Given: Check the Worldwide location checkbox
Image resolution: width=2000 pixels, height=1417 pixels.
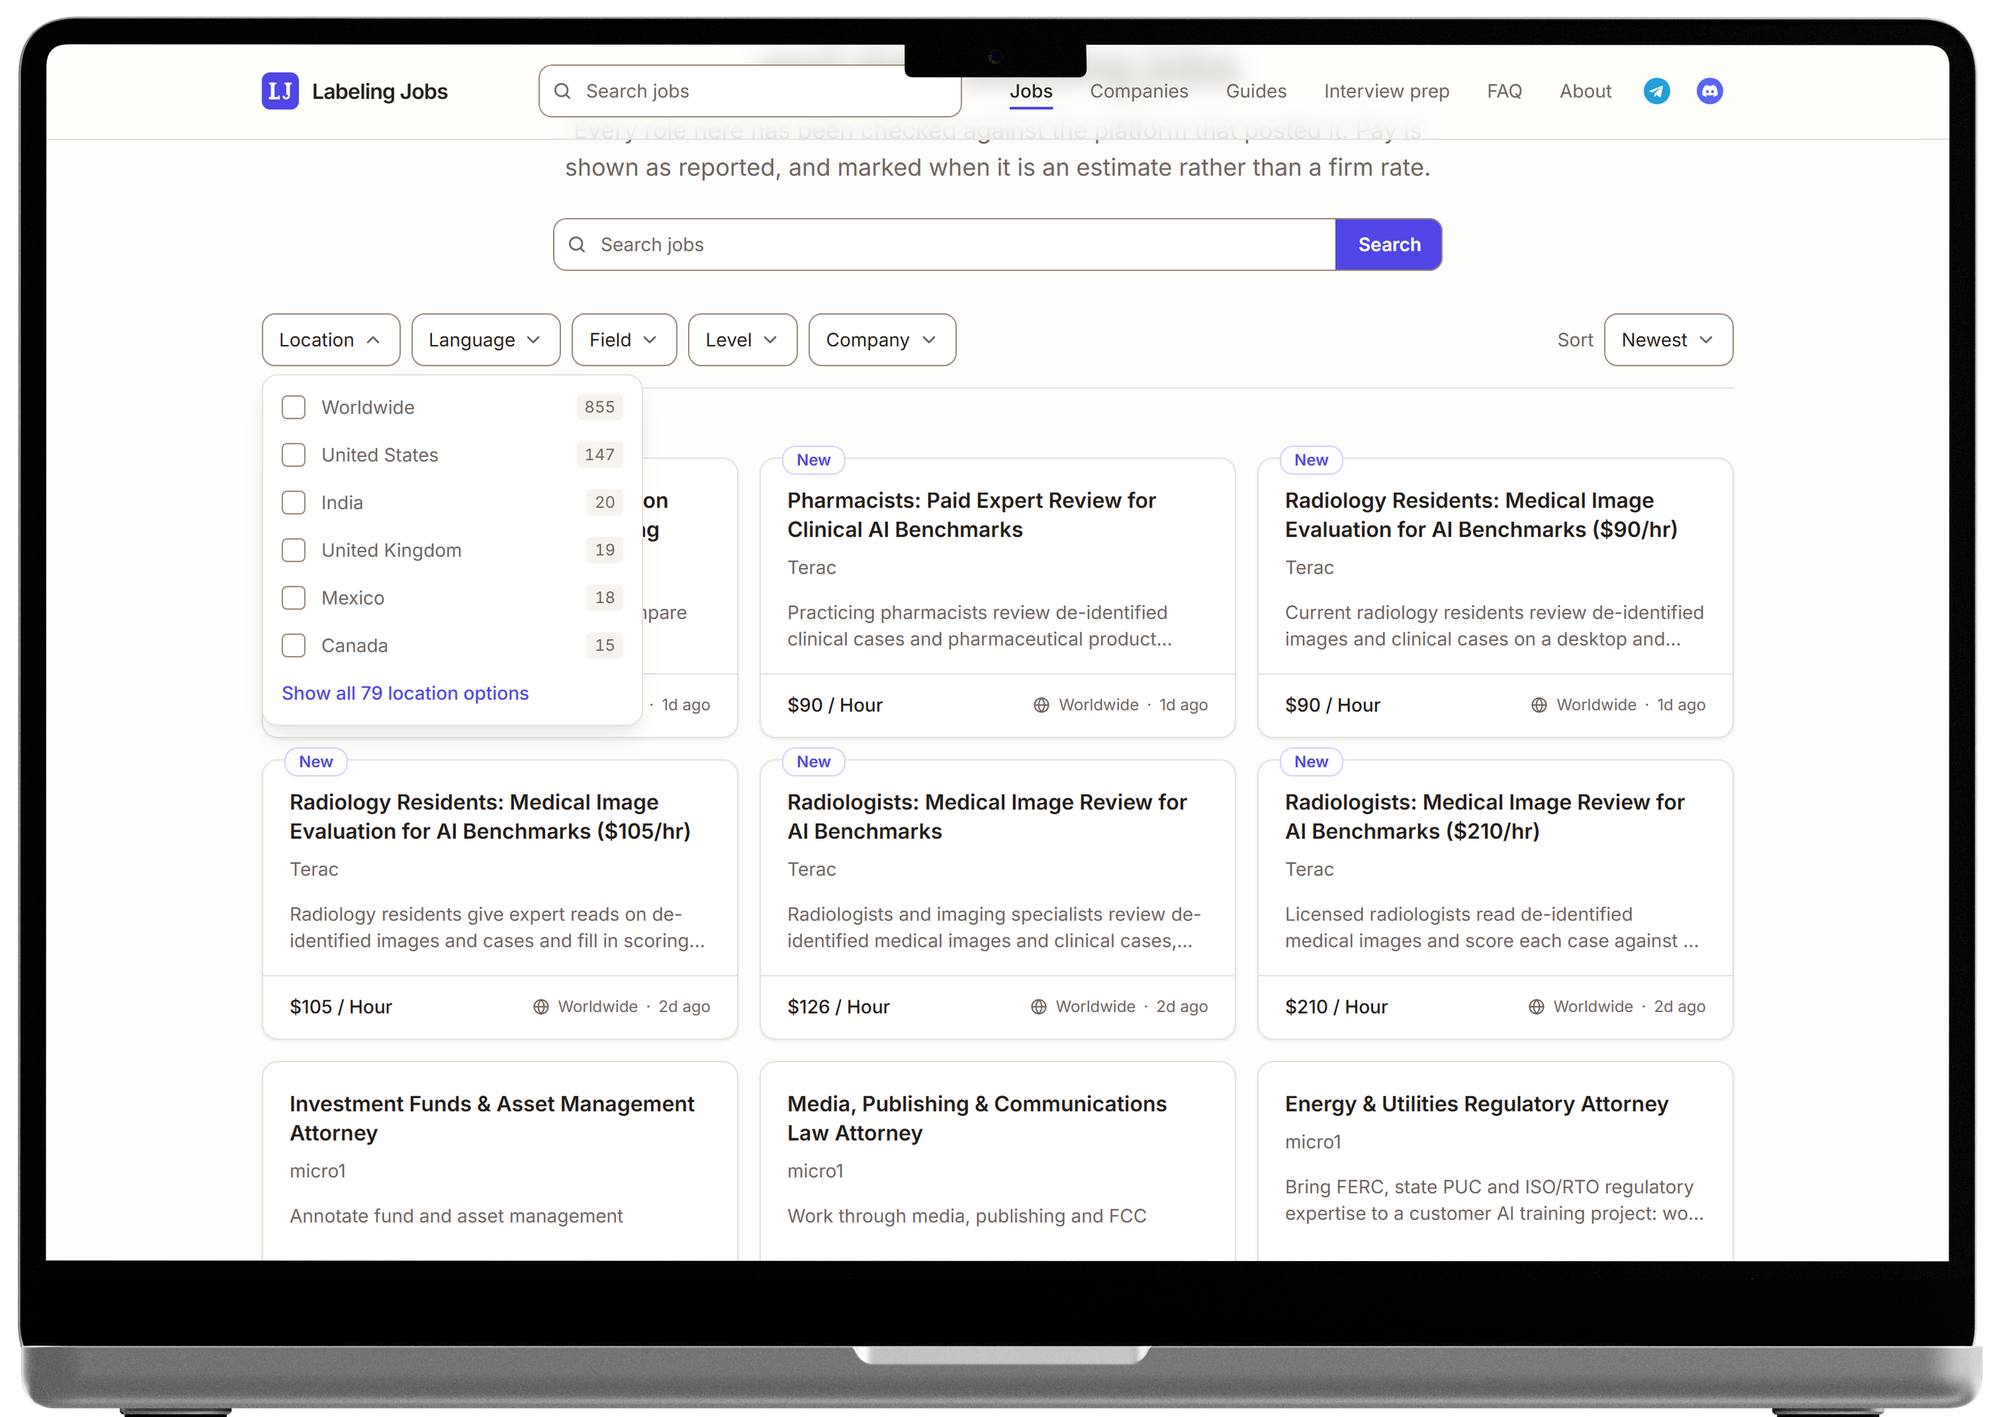Looking at the screenshot, I should point(293,407).
